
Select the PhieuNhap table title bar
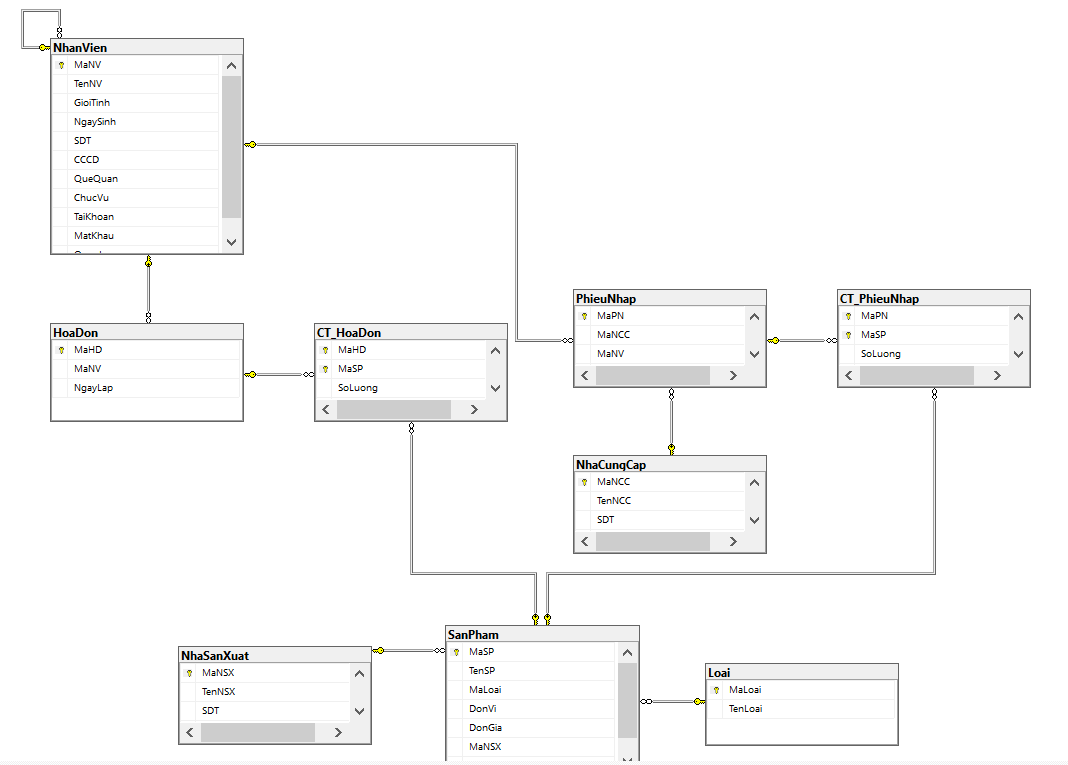click(x=670, y=298)
